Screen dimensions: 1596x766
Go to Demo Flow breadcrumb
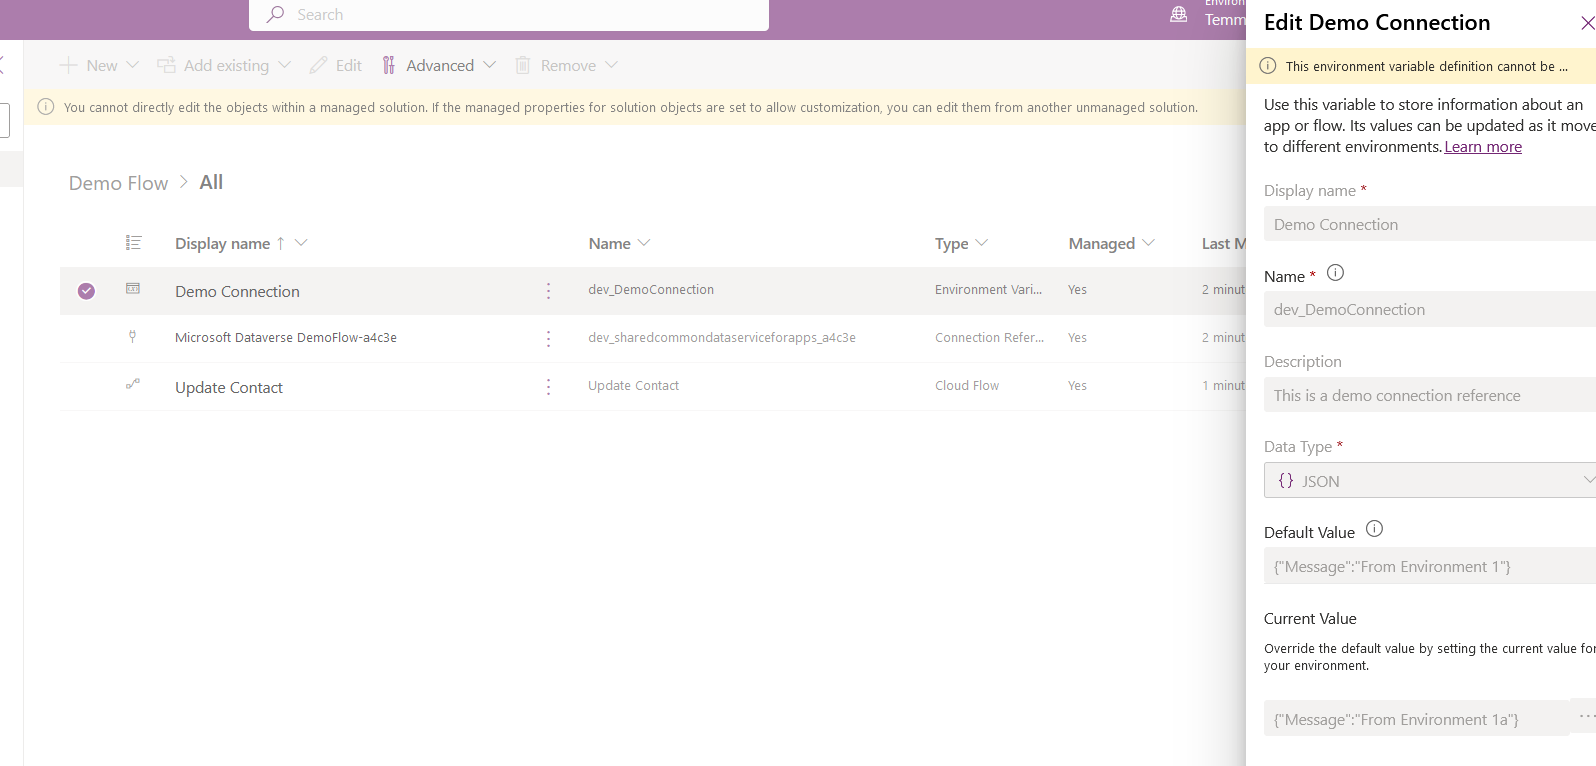[x=118, y=183]
